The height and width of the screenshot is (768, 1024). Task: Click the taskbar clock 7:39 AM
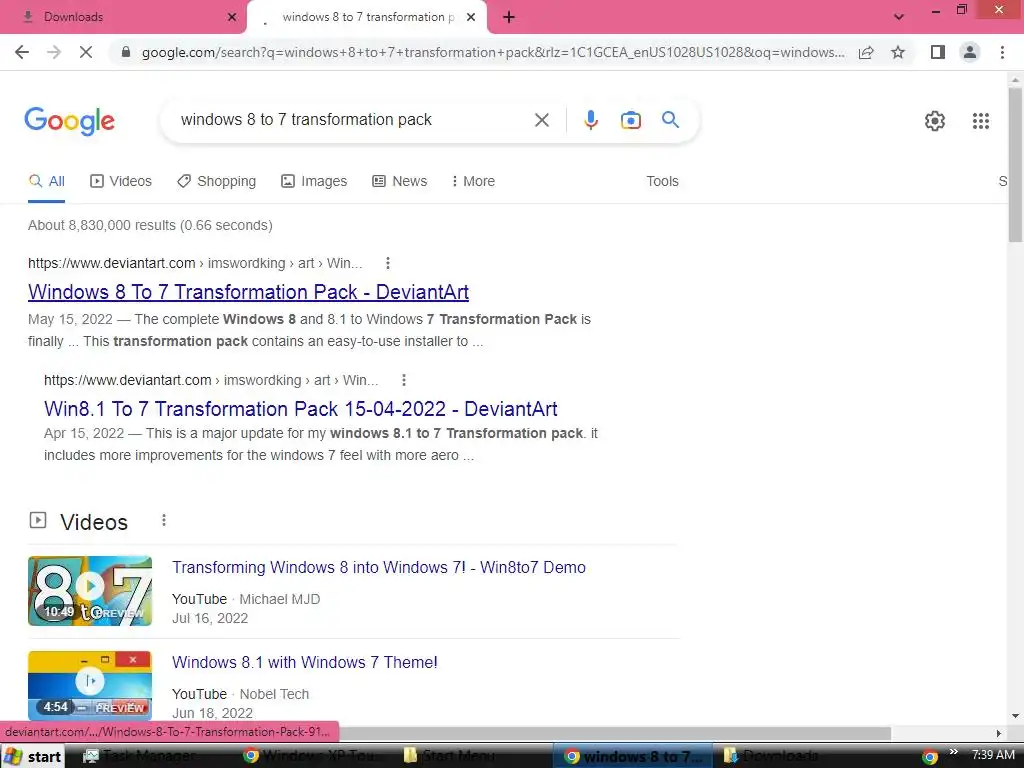coord(993,755)
